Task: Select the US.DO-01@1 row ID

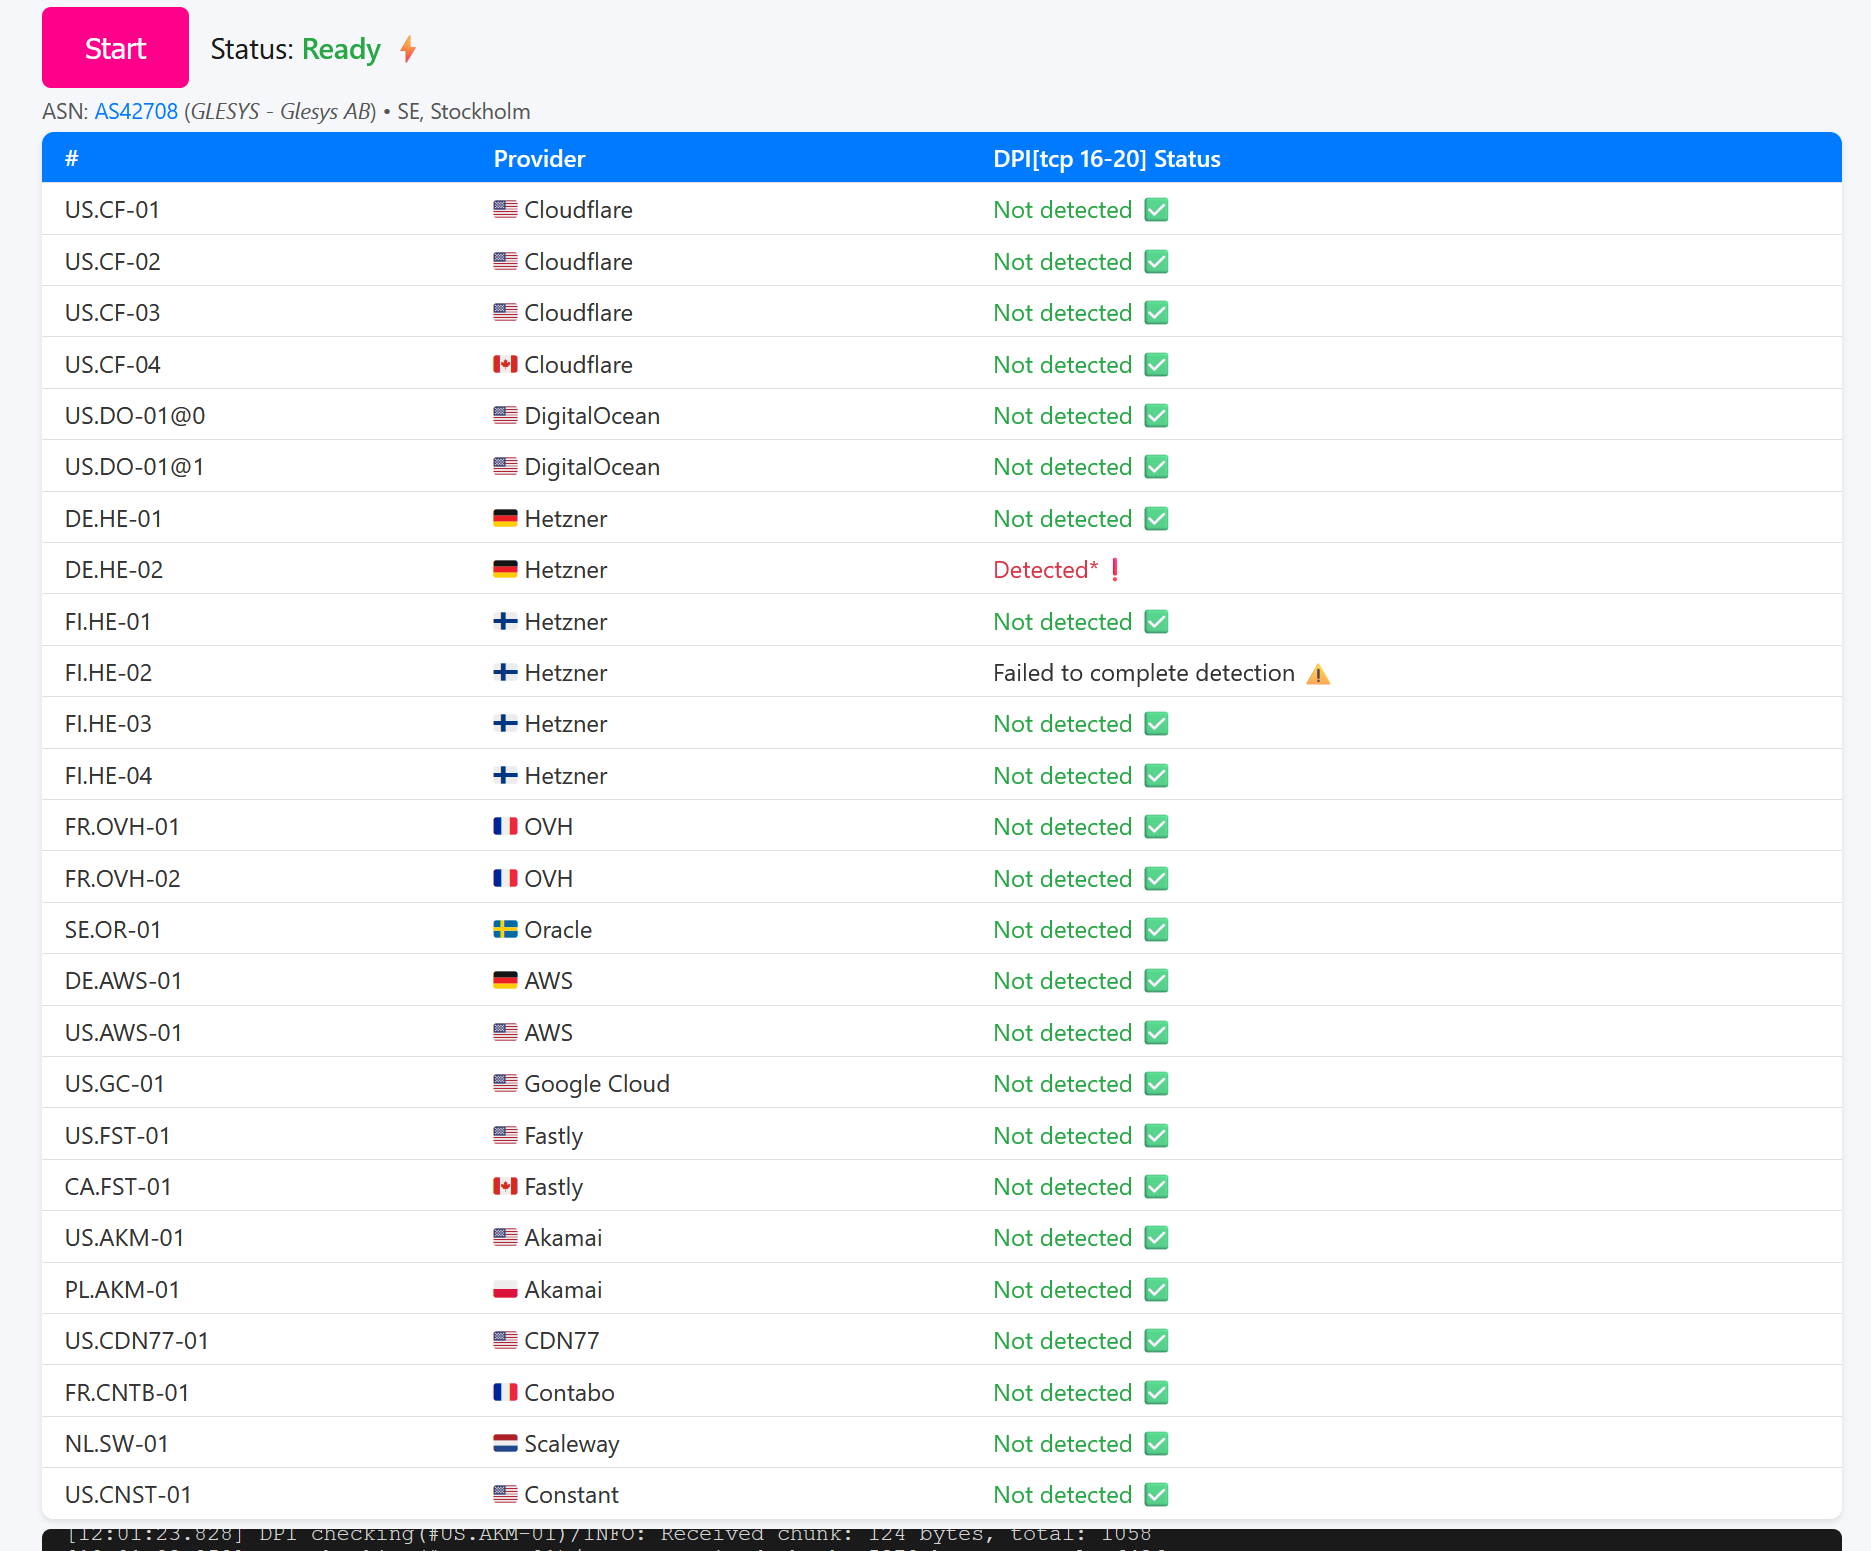Action: point(135,467)
